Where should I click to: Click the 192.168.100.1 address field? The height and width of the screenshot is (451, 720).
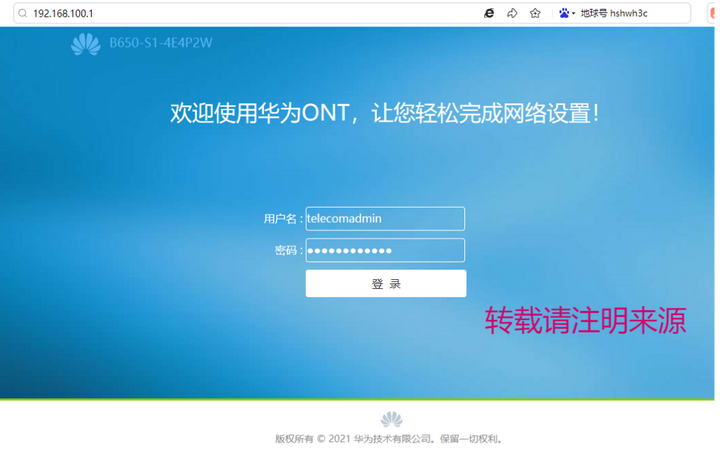pos(63,13)
